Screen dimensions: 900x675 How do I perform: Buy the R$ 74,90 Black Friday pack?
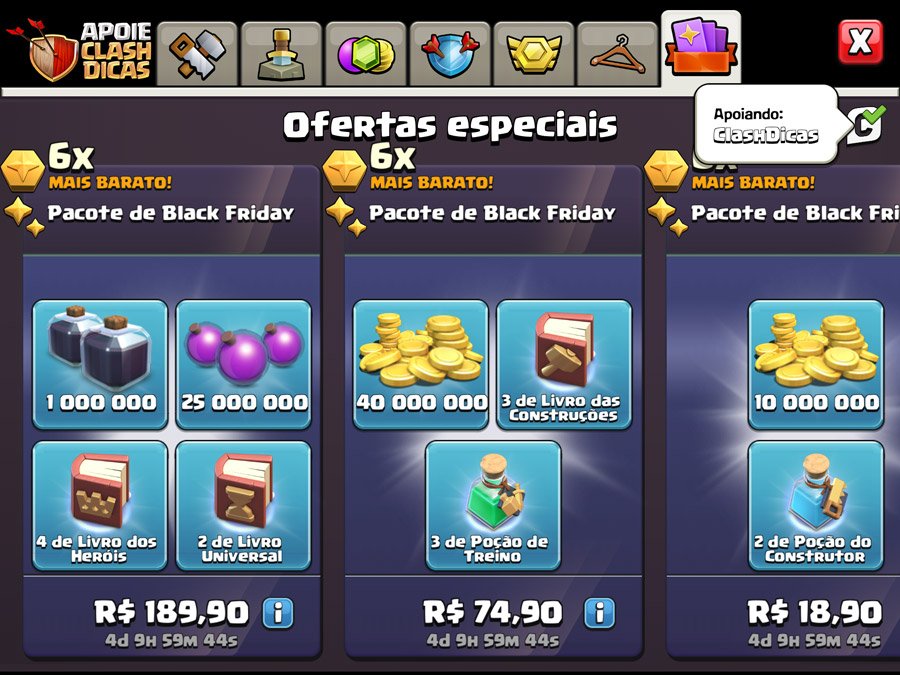click(492, 612)
